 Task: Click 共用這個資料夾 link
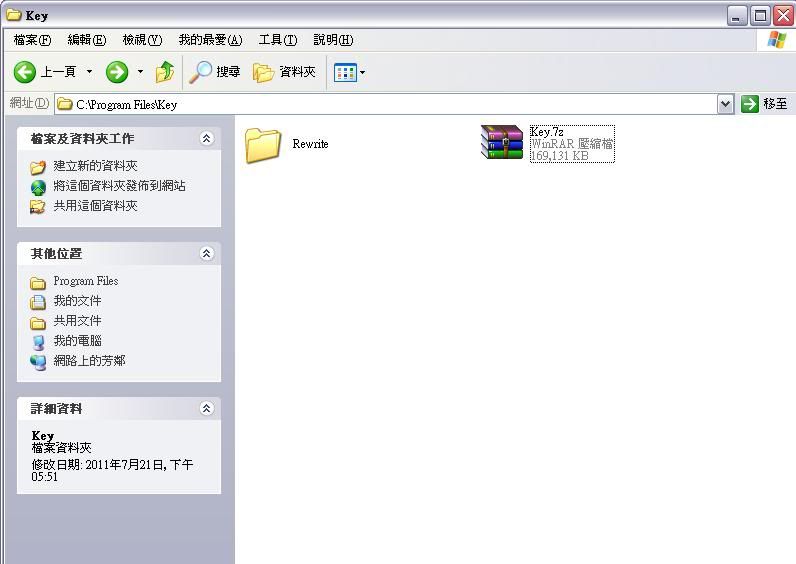(x=95, y=206)
